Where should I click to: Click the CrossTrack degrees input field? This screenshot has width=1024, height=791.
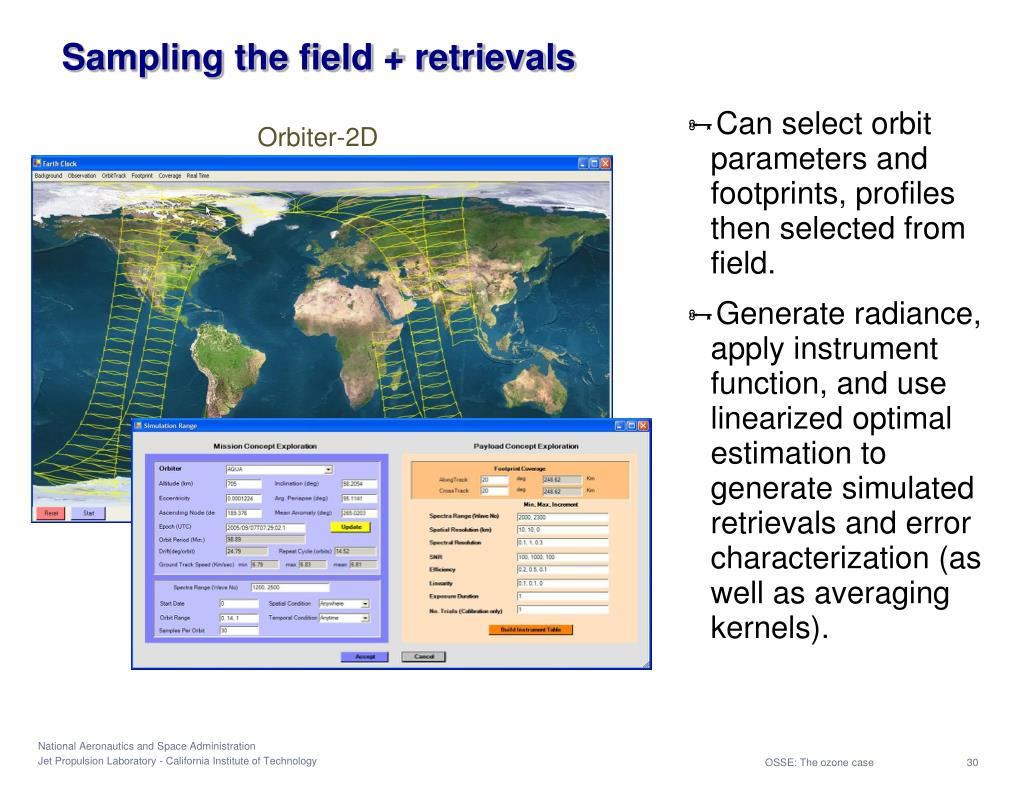(x=494, y=491)
